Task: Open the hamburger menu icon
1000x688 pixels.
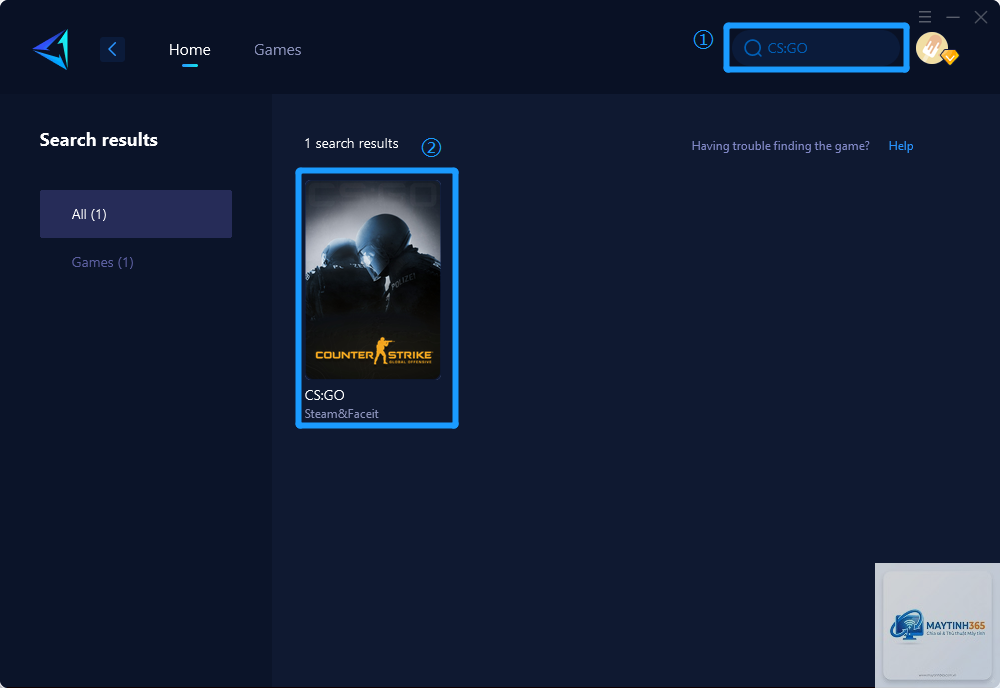Action: [x=925, y=17]
